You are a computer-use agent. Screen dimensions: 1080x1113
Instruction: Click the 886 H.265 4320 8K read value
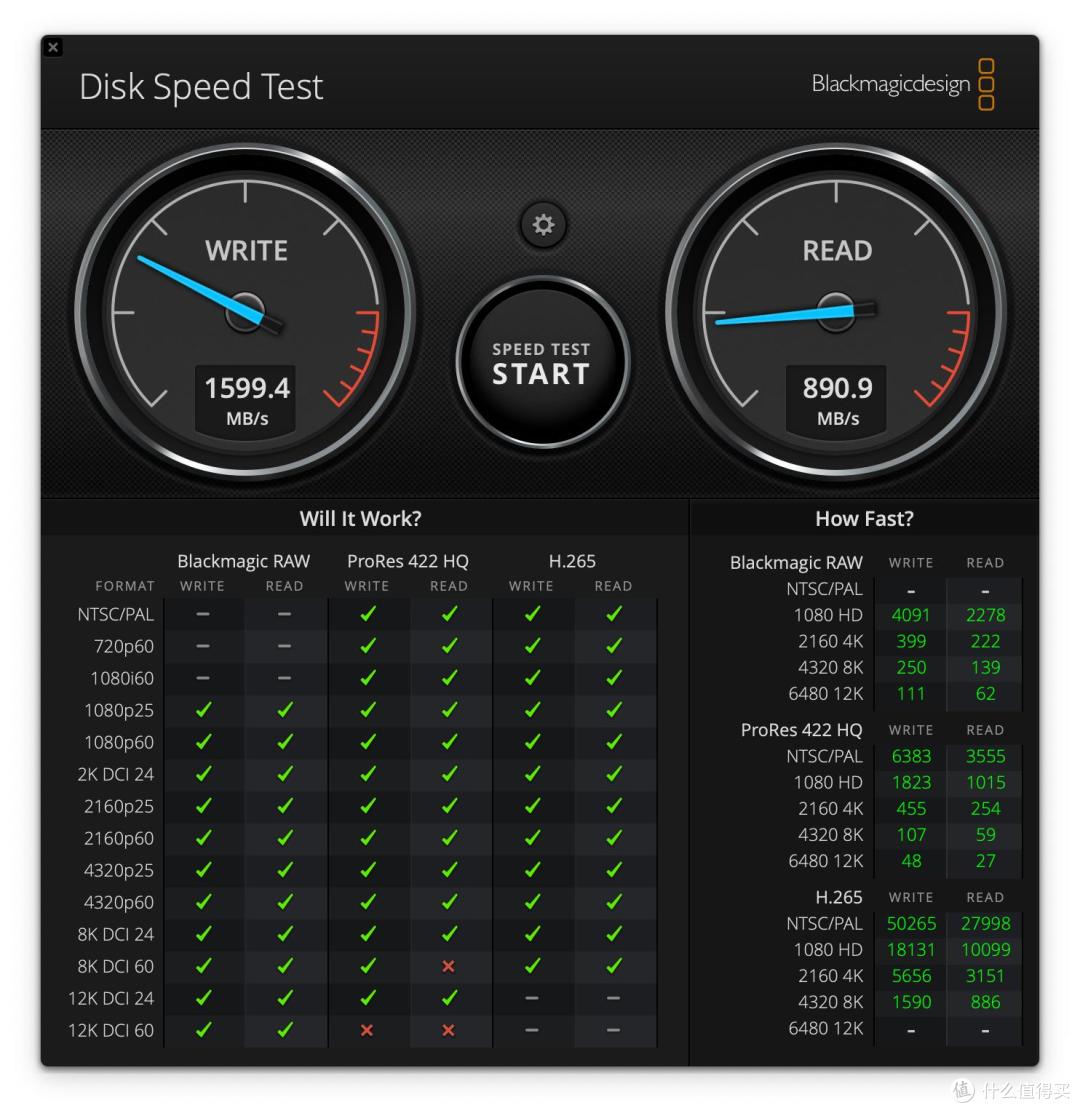[985, 1002]
